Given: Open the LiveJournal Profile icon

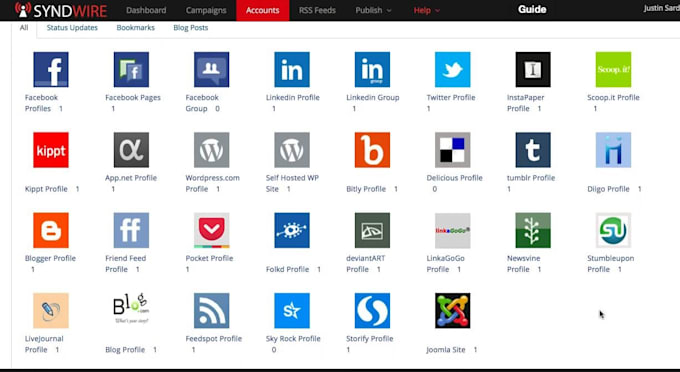Looking at the screenshot, I should 51,310.
